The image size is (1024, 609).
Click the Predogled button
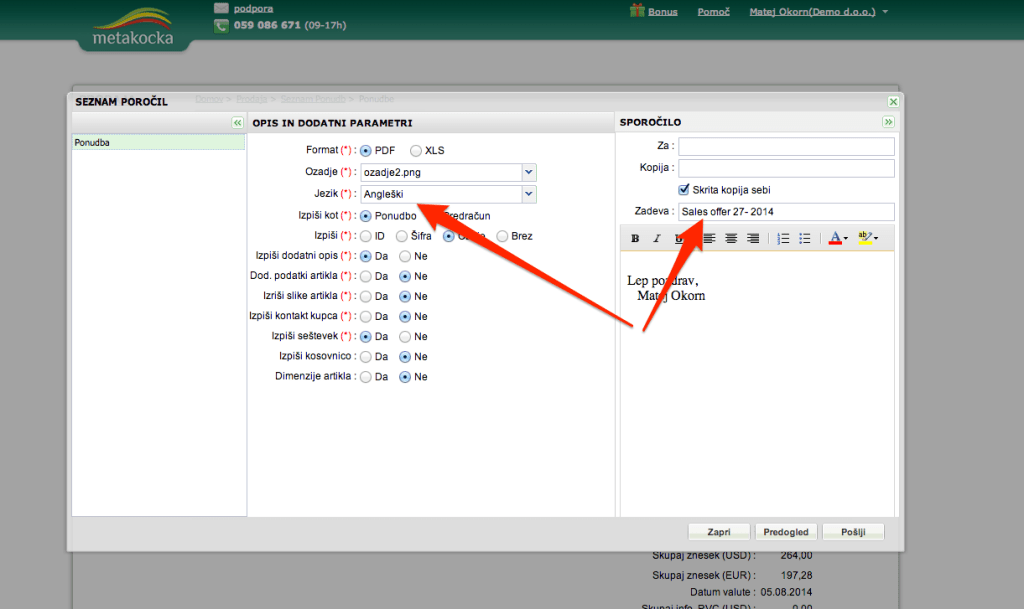tap(786, 532)
